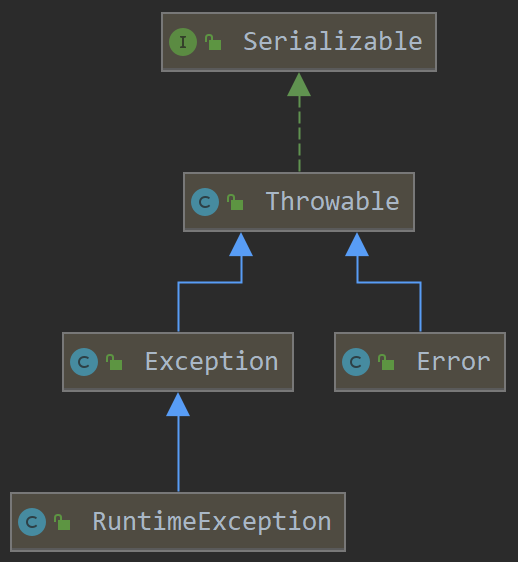Click the public lock icon beside Throwable
Image resolution: width=518 pixels, height=562 pixels.
[x=235, y=202]
